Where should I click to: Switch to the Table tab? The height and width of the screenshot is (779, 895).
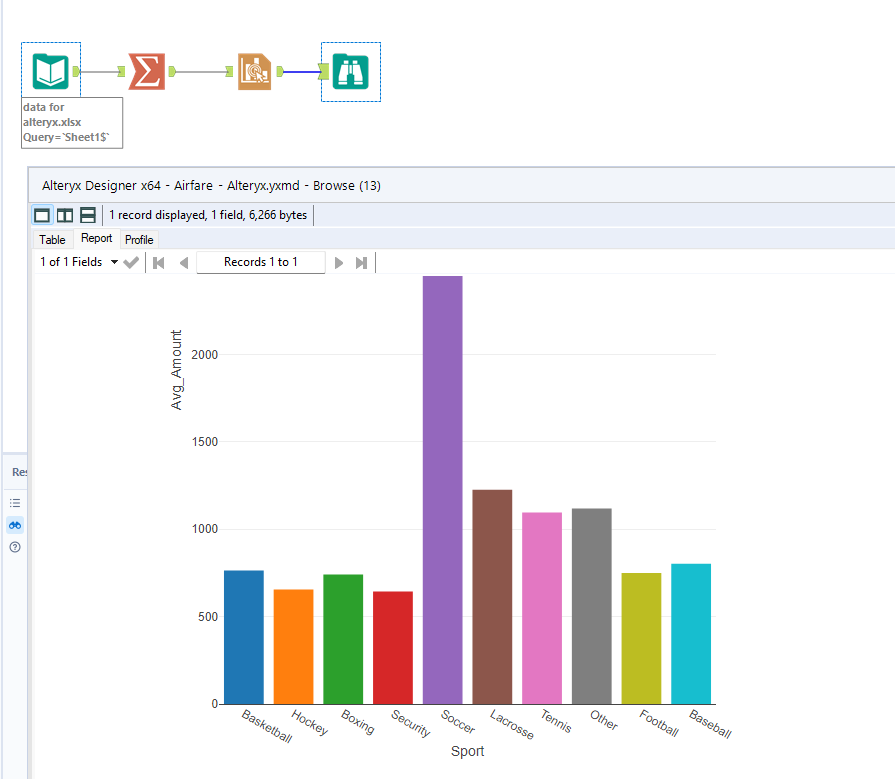pos(51,239)
